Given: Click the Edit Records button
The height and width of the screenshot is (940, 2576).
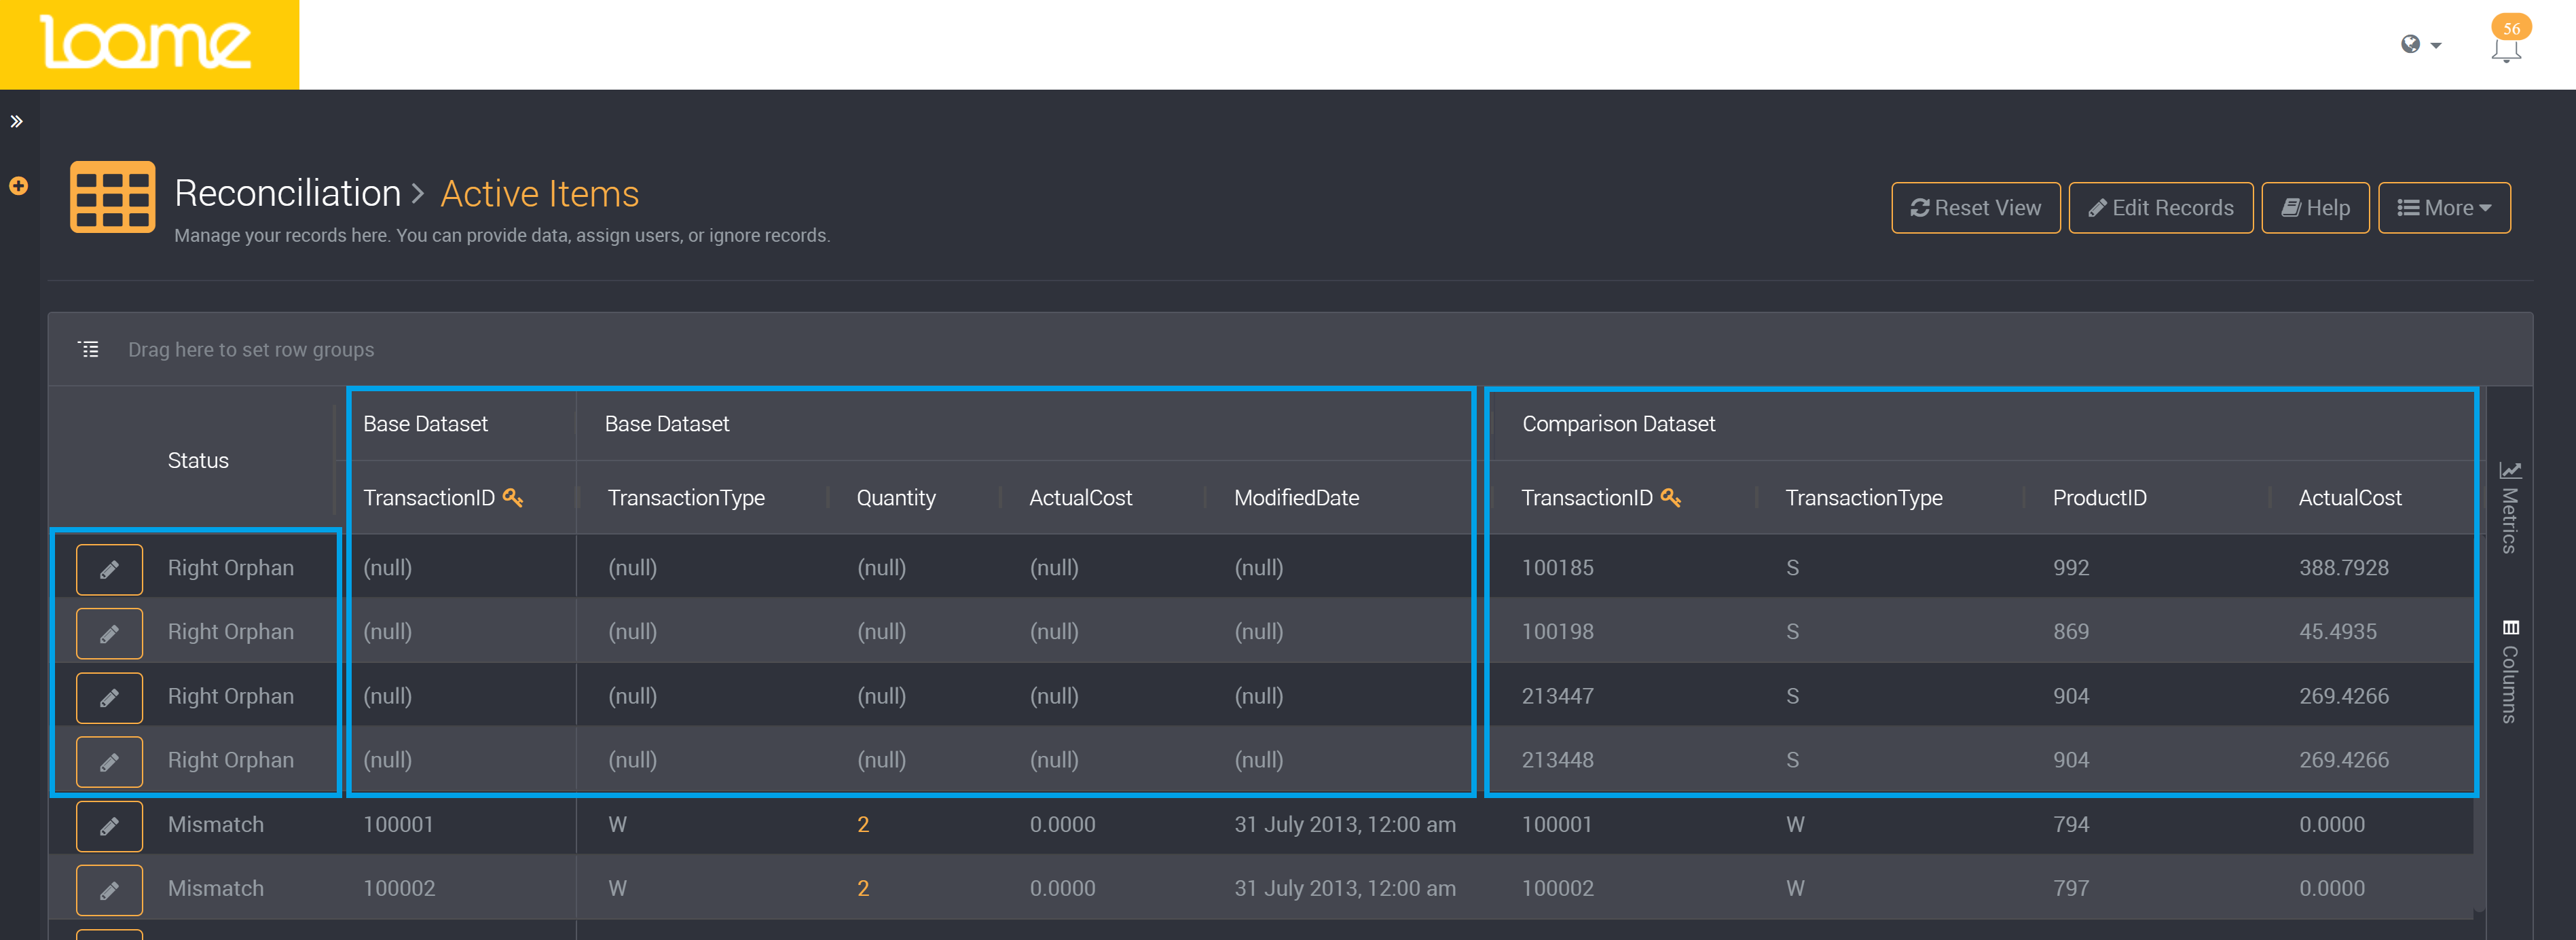Looking at the screenshot, I should [2160, 208].
